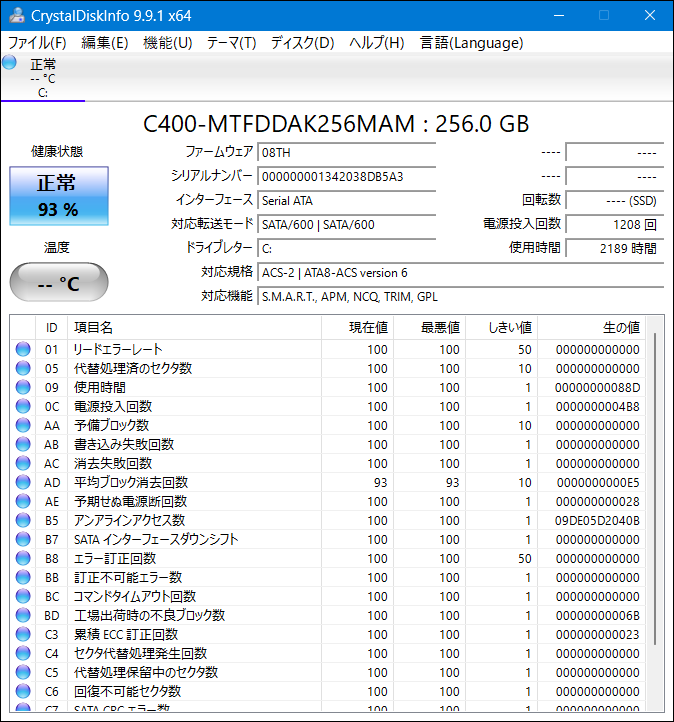Click current value 93 in 平均ブロック消去回数 row
Screen dimensions: 674x722
pyautogui.click(x=380, y=482)
